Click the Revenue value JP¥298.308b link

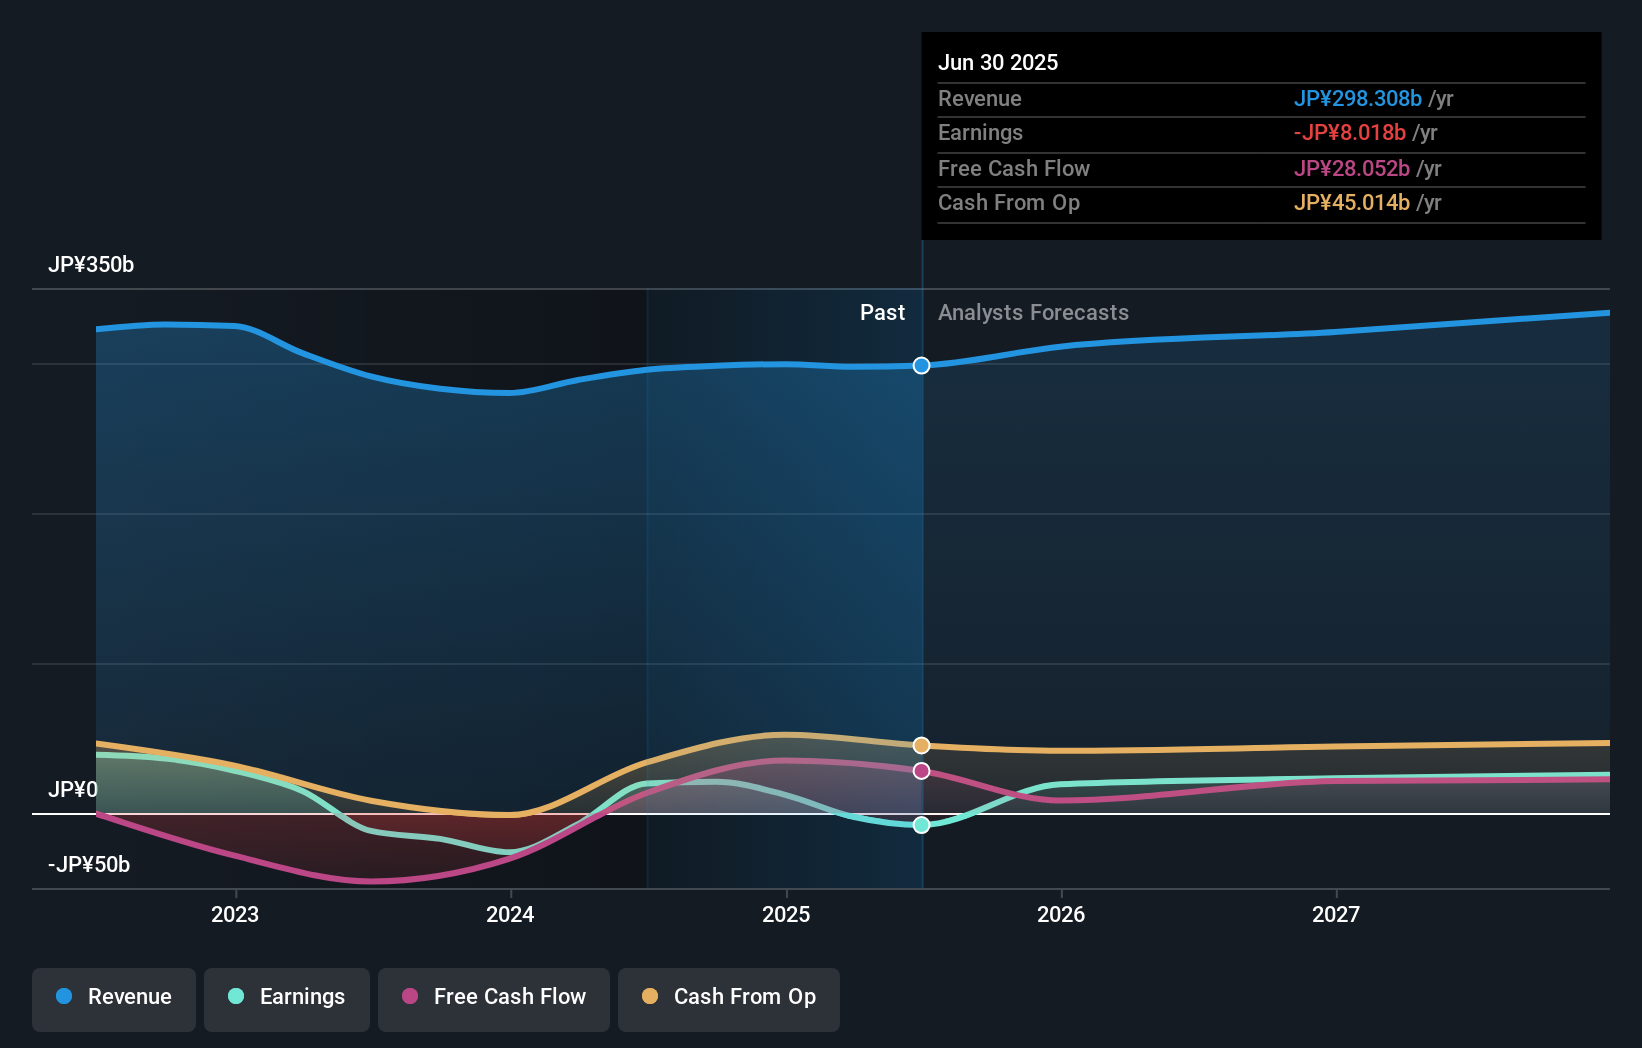pos(1359,98)
